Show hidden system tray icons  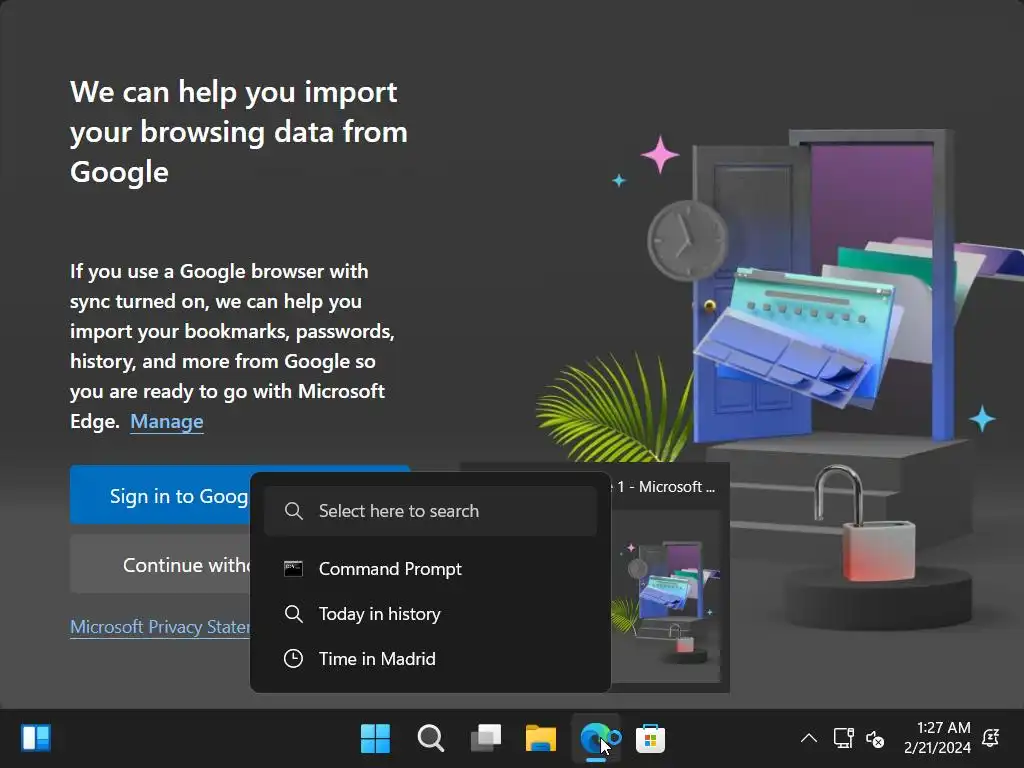click(808, 739)
